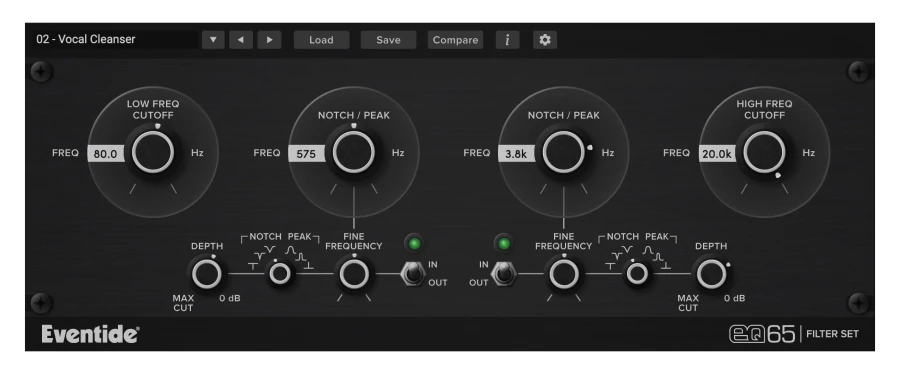Screen dimensions: 900x374
Task: Click the 80.0 Hz frequency value field
Action: [x=106, y=154]
